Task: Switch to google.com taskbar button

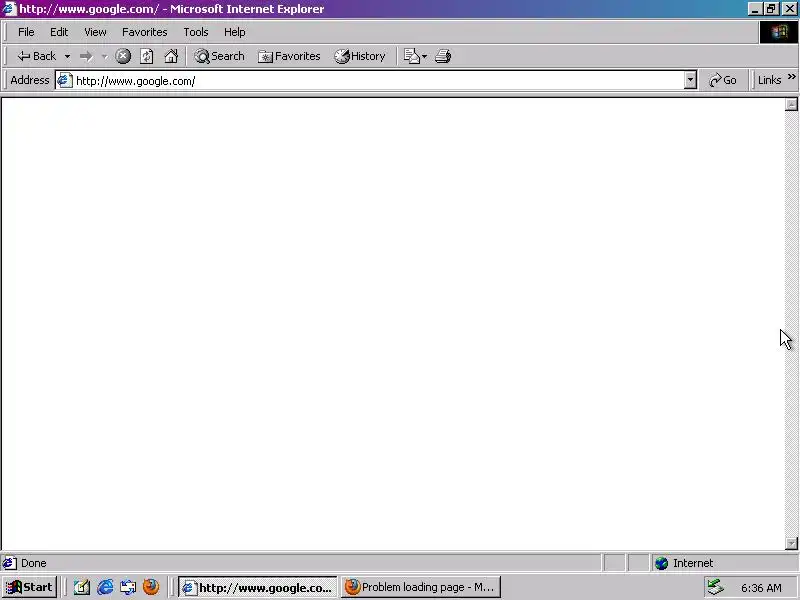Action: (x=258, y=588)
